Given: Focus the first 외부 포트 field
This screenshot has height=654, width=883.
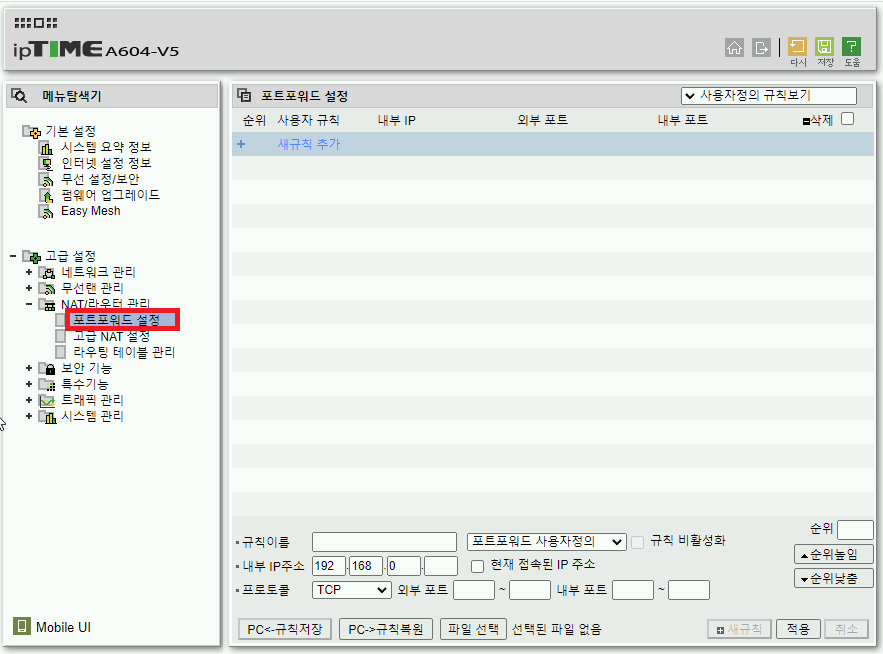Looking at the screenshot, I should (474, 590).
